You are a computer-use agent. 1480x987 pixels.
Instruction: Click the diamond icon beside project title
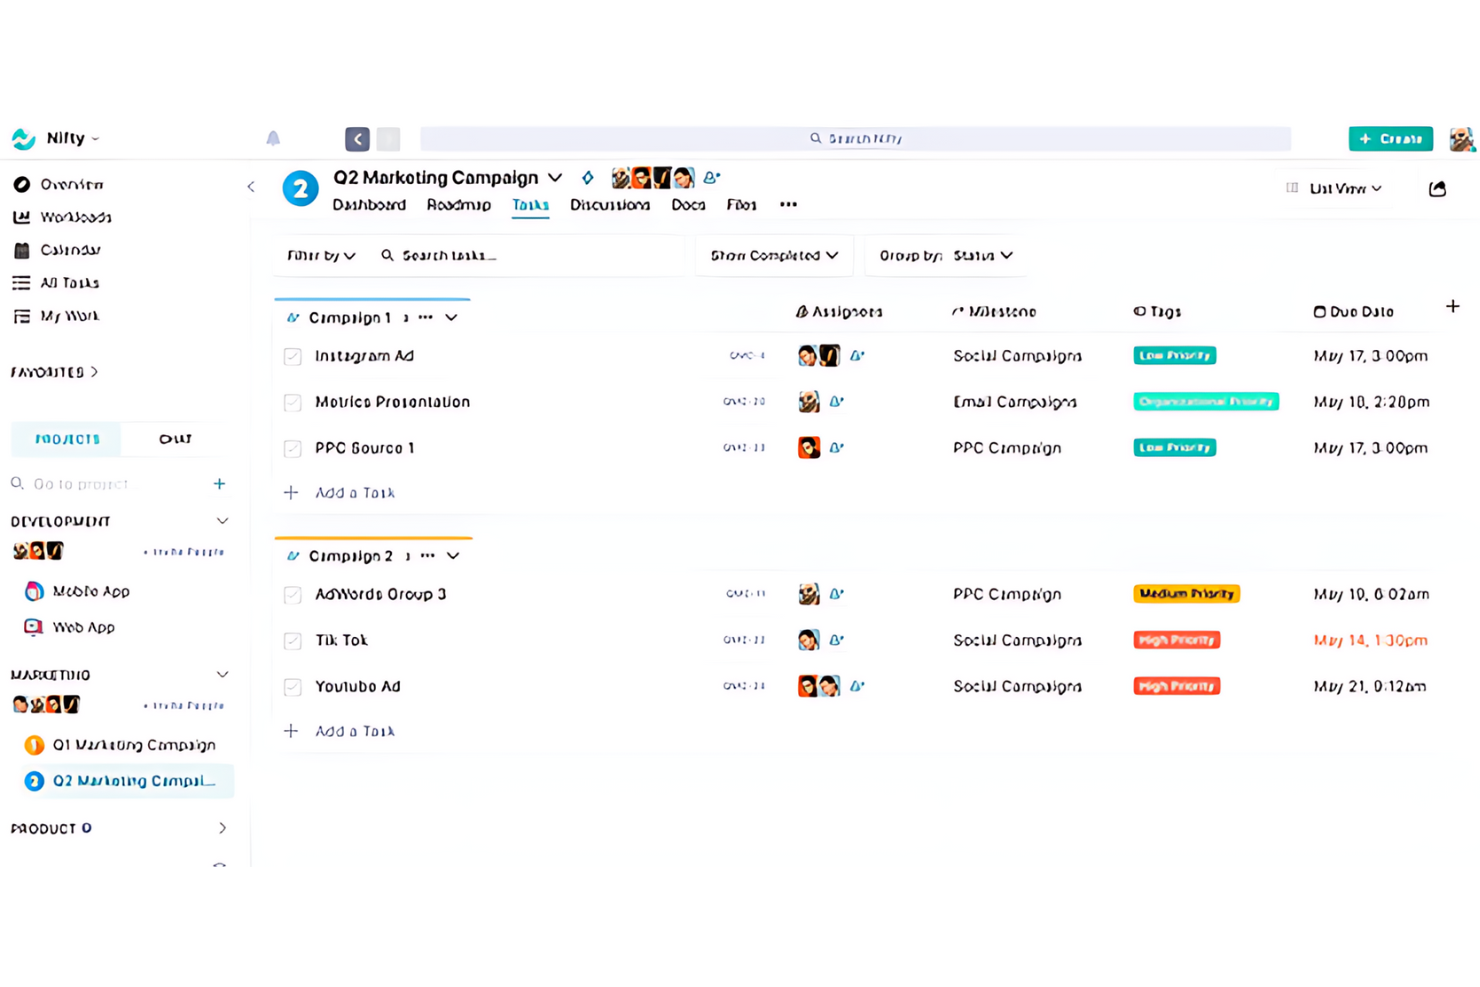pyautogui.click(x=588, y=178)
